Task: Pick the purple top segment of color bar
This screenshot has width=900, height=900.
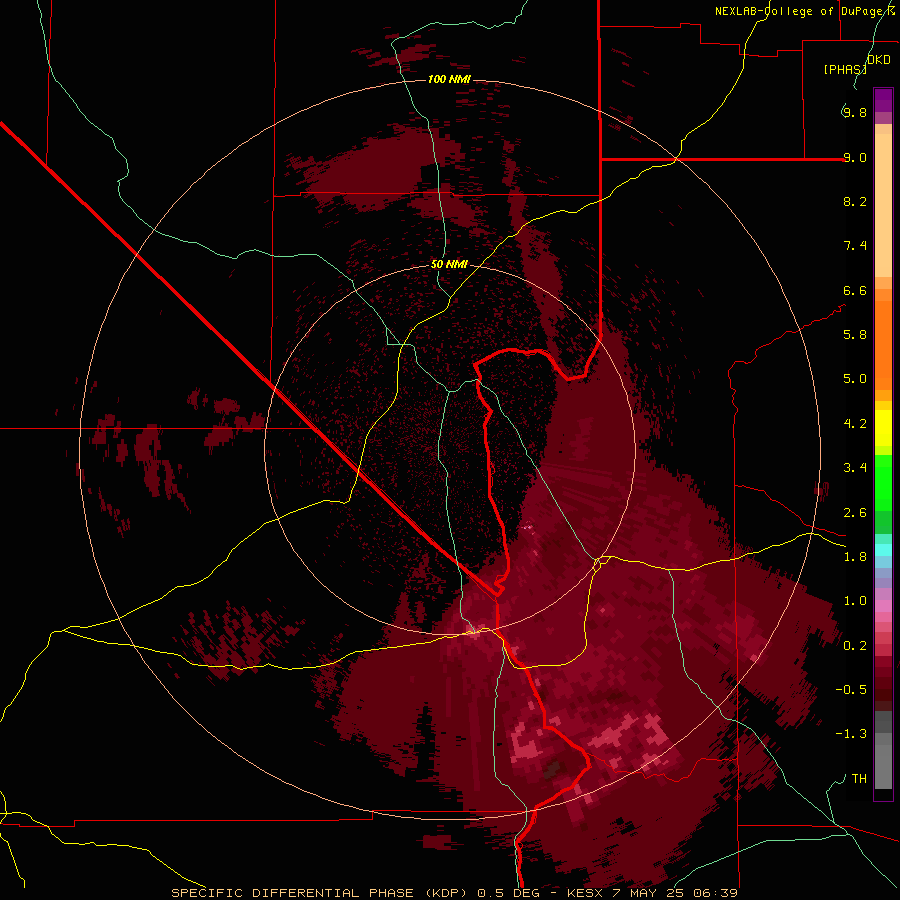Action: click(883, 100)
